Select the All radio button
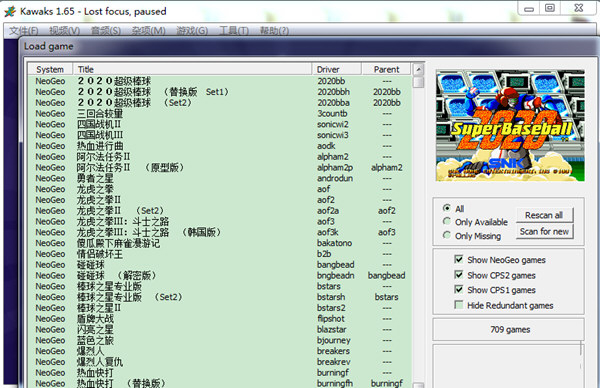Viewport: 600px width, 388px height. coord(447,208)
